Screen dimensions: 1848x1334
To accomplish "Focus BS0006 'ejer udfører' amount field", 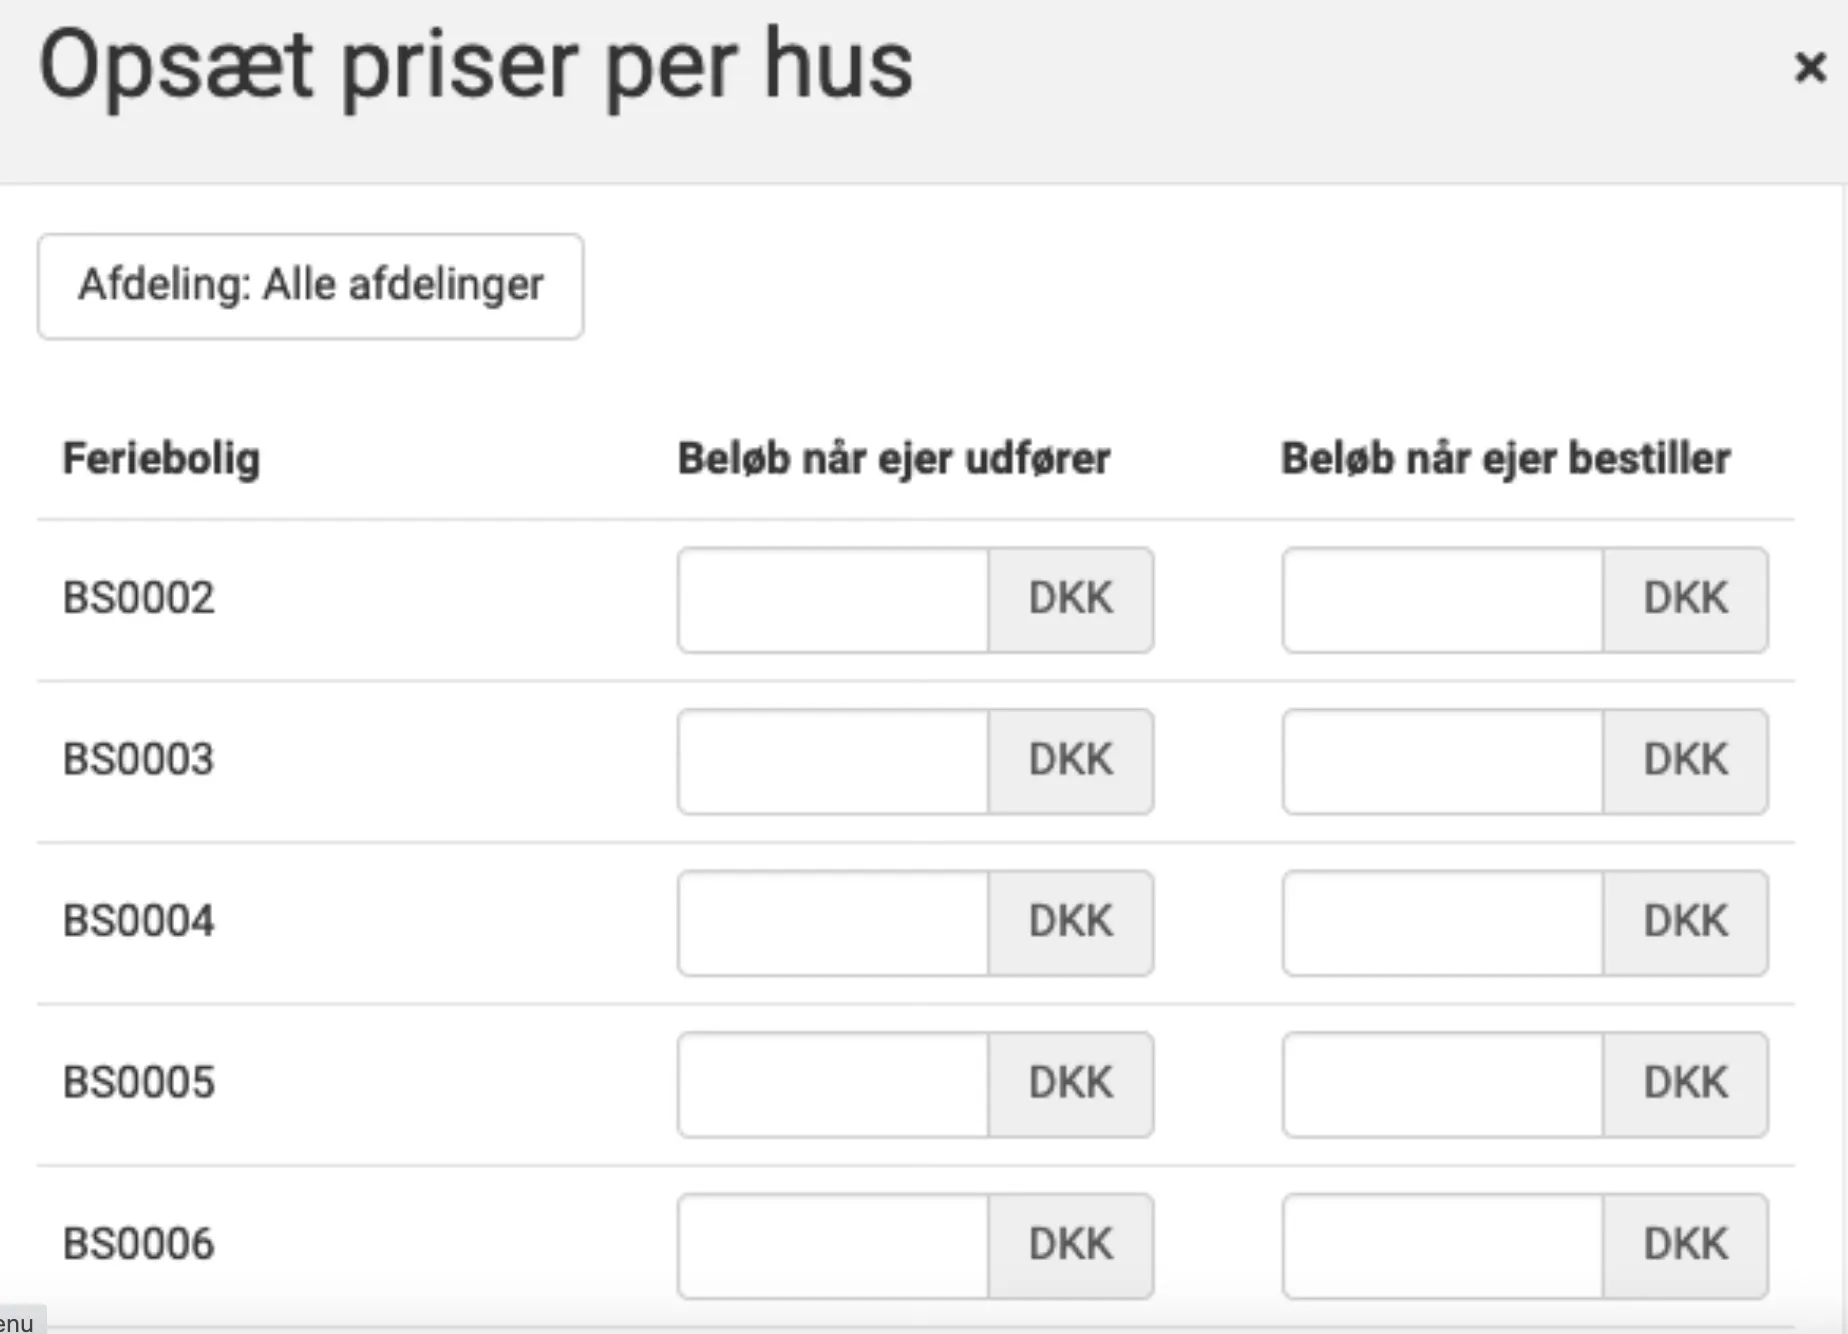I will point(833,1246).
